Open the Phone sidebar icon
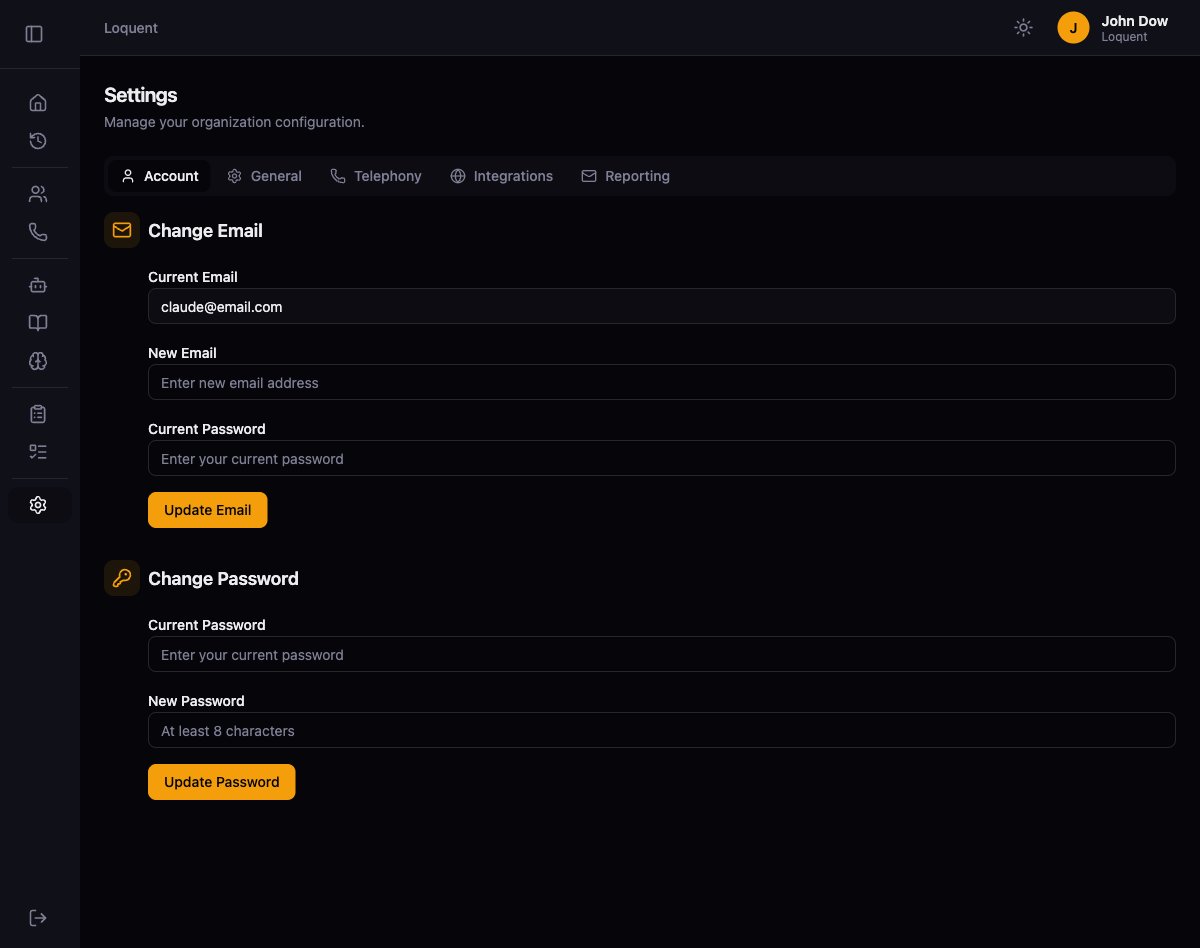The width and height of the screenshot is (1200, 948). click(x=38, y=231)
